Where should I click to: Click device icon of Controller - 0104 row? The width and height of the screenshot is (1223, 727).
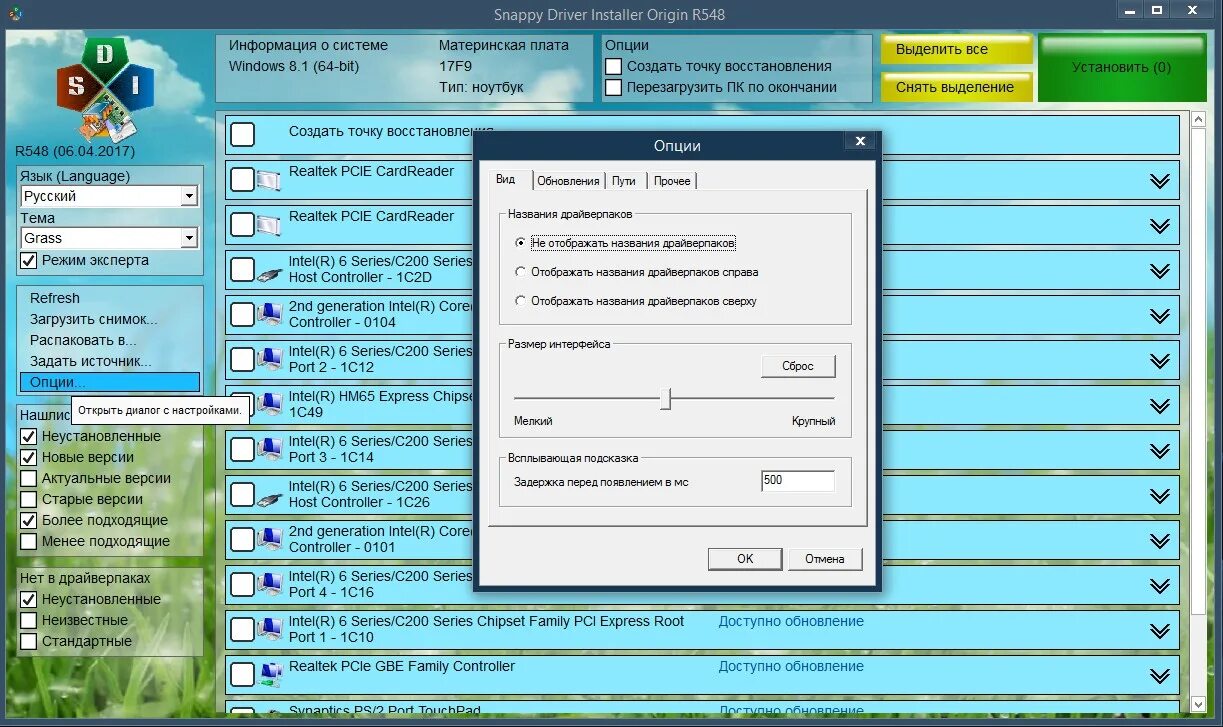coord(269,315)
